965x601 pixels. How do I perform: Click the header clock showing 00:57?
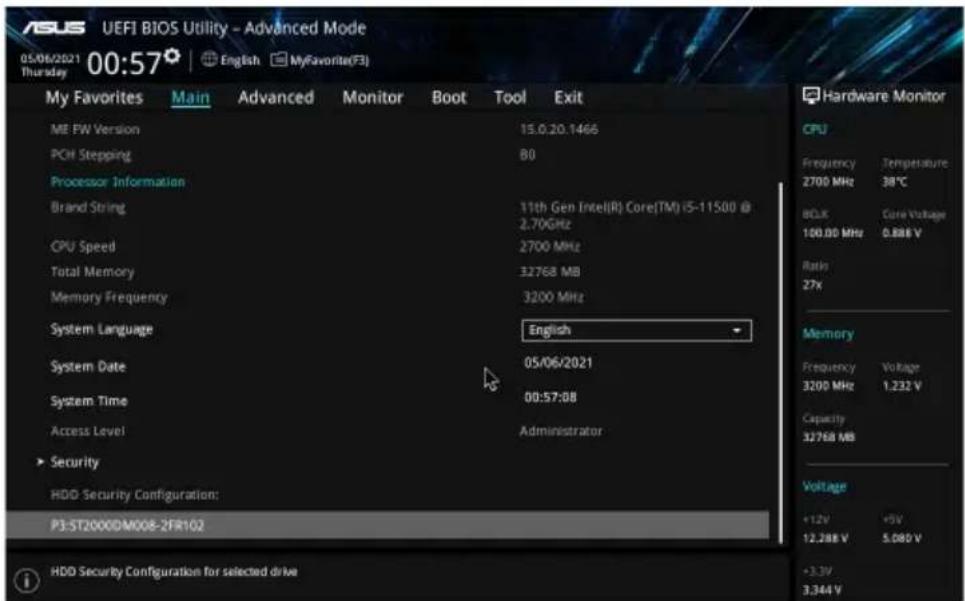coord(124,63)
